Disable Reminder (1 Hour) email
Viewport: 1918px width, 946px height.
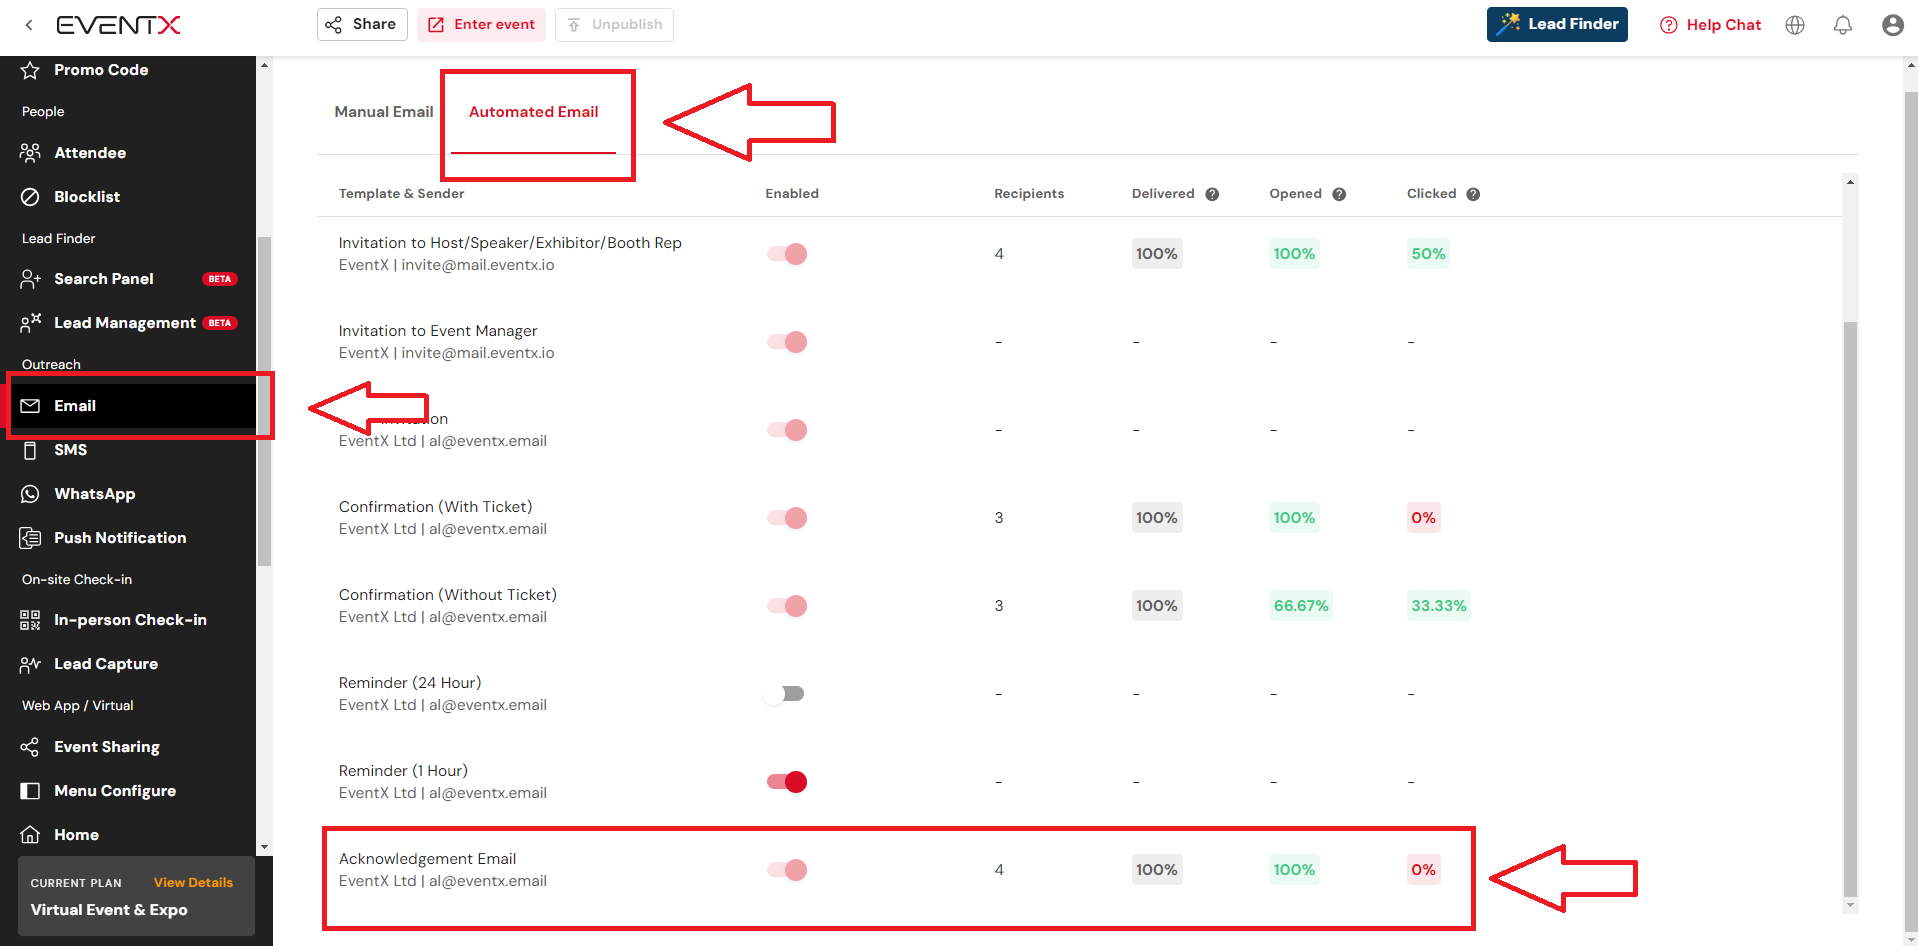click(787, 782)
